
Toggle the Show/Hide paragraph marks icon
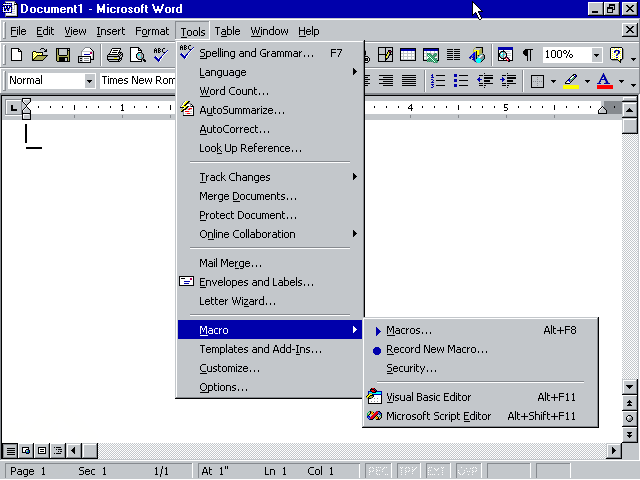coord(528,55)
